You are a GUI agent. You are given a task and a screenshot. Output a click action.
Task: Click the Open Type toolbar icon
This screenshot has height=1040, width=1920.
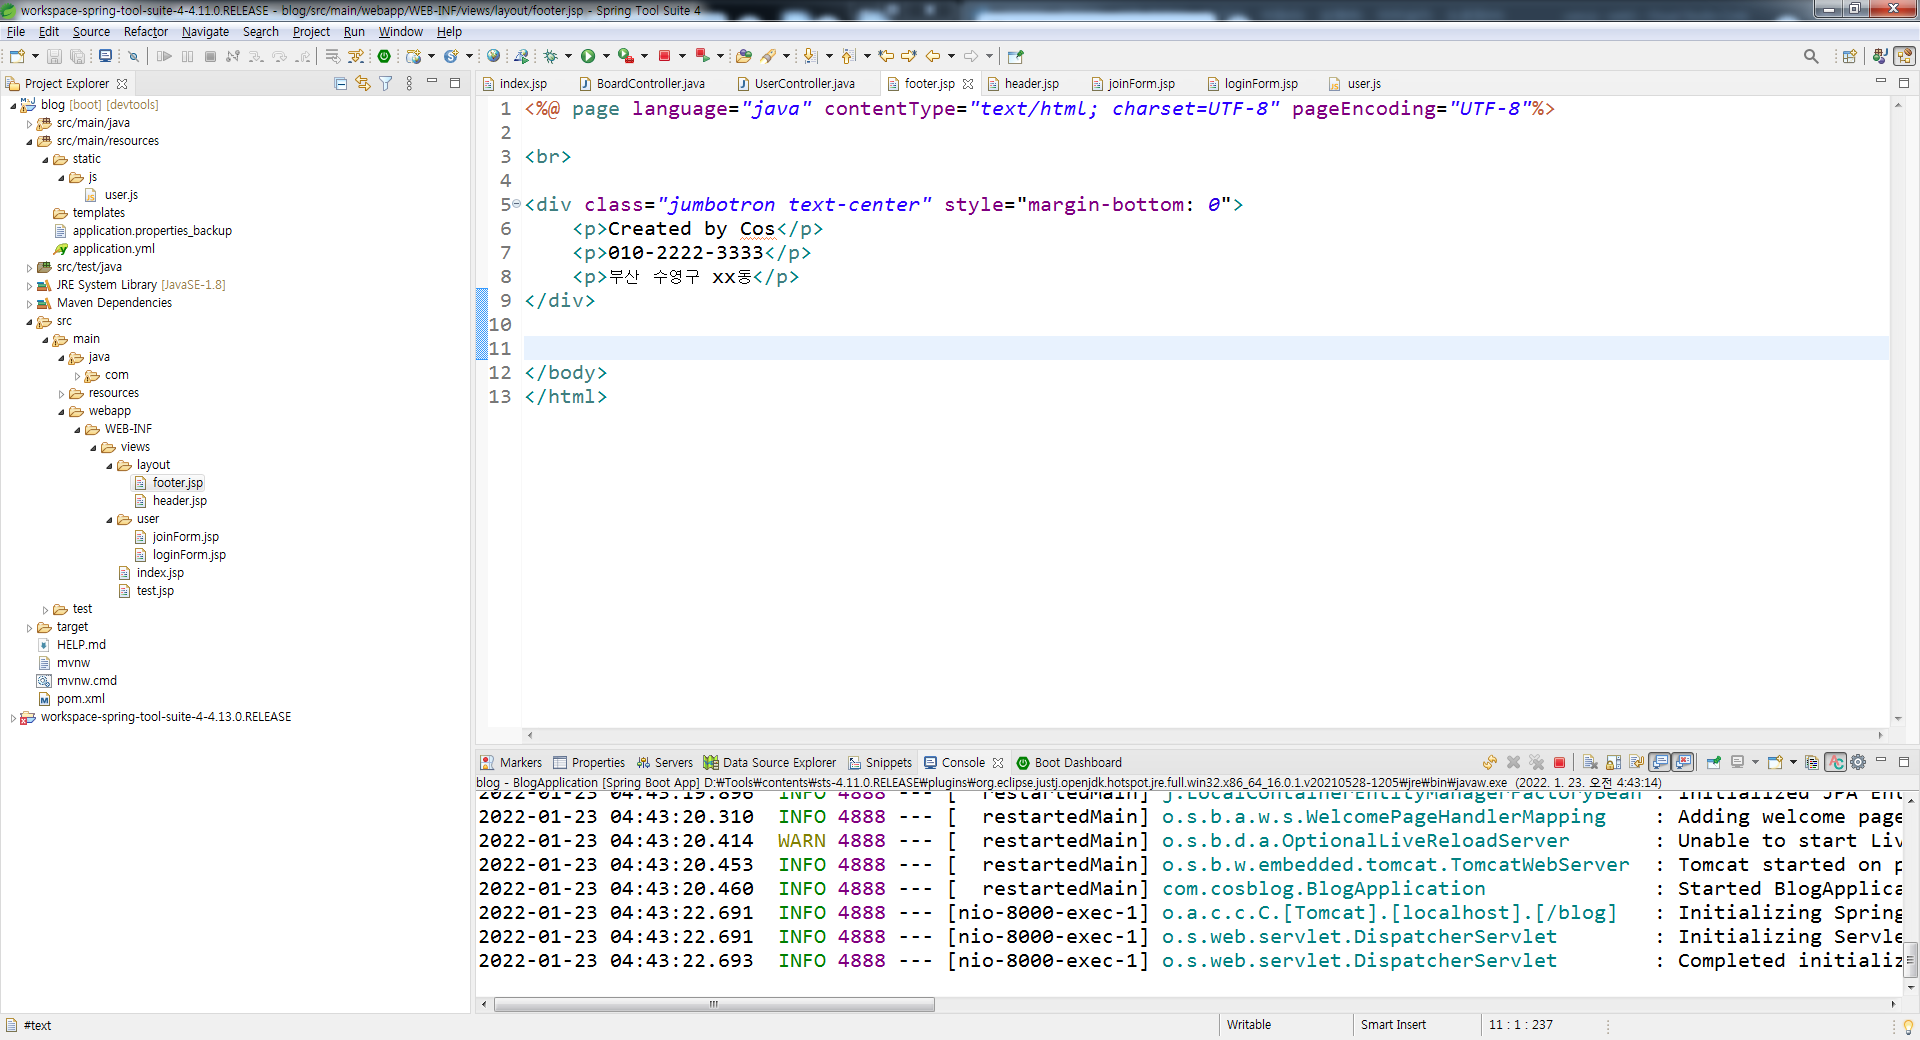point(743,56)
